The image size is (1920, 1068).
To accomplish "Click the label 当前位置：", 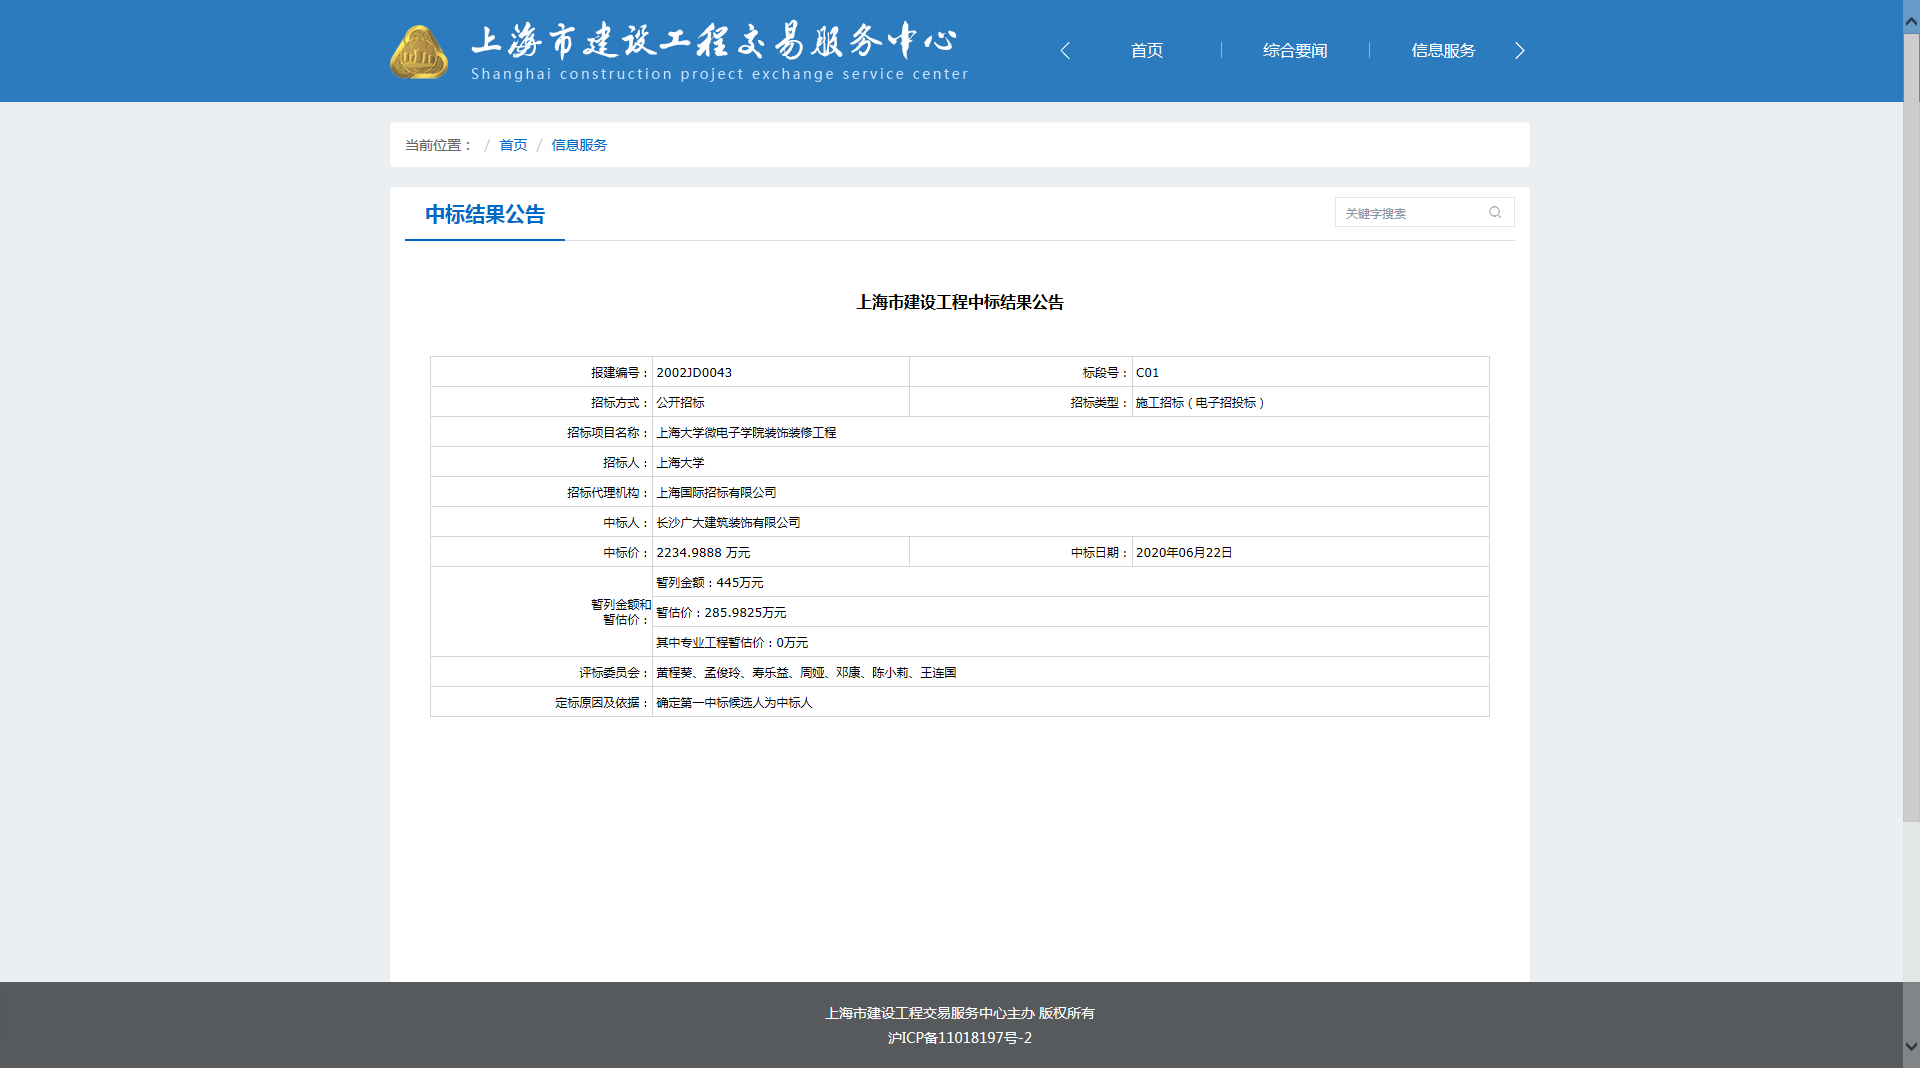I will (439, 145).
